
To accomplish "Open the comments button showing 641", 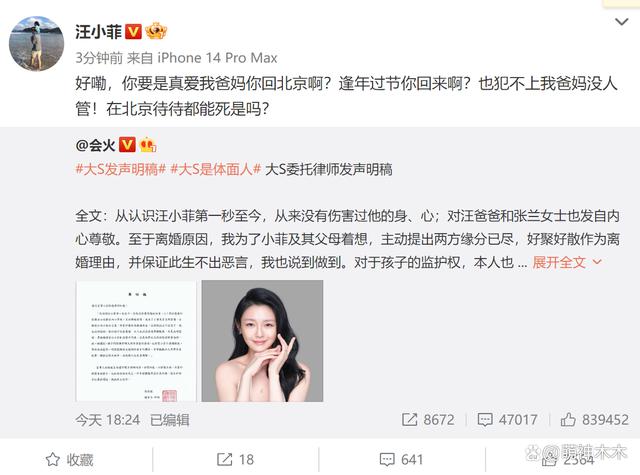I will [x=401, y=460].
